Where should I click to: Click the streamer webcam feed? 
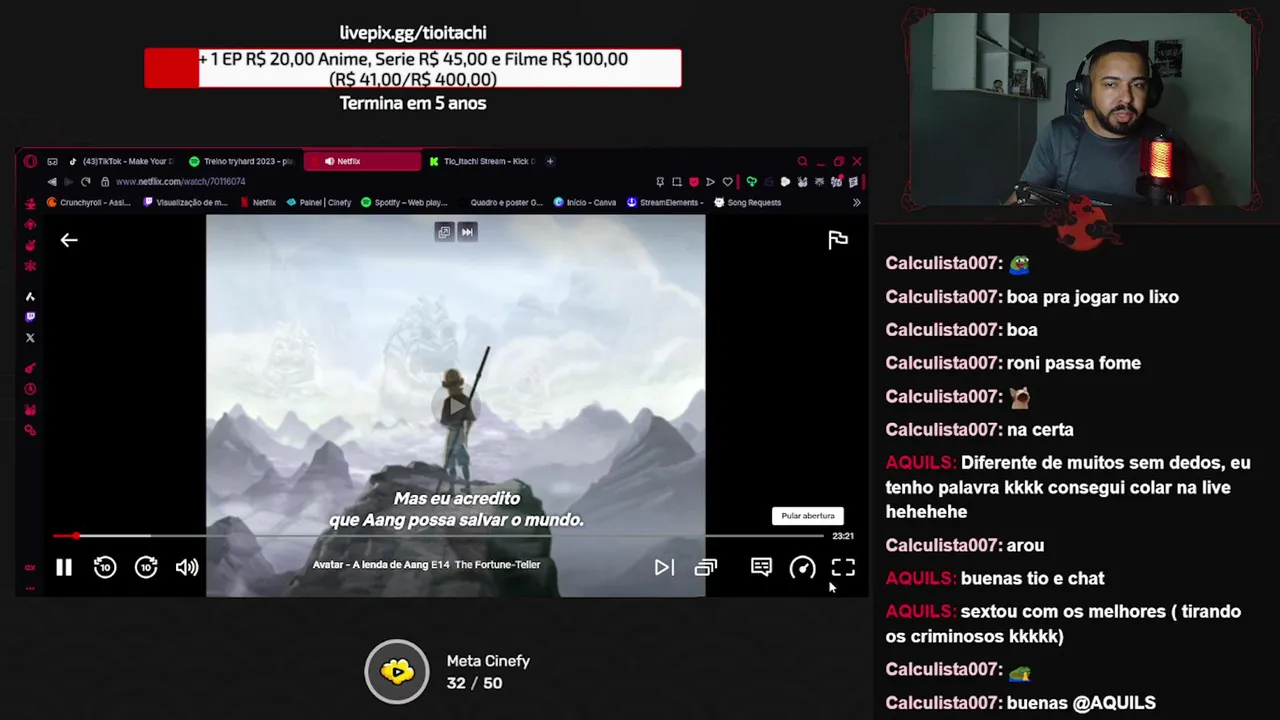tap(1081, 110)
